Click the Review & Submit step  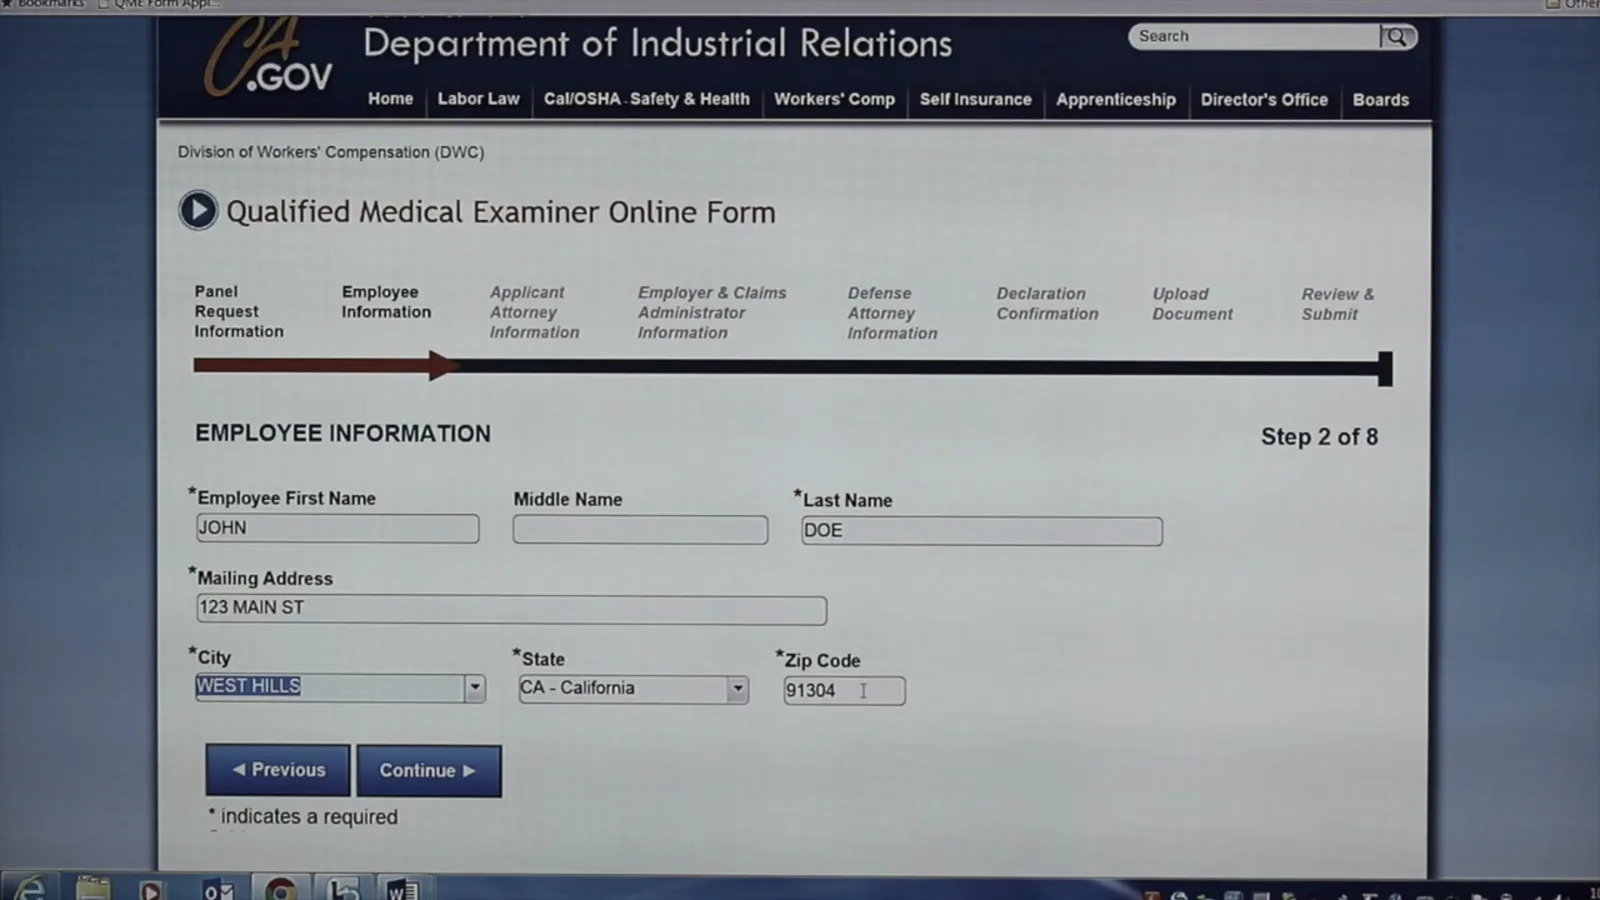point(1338,304)
